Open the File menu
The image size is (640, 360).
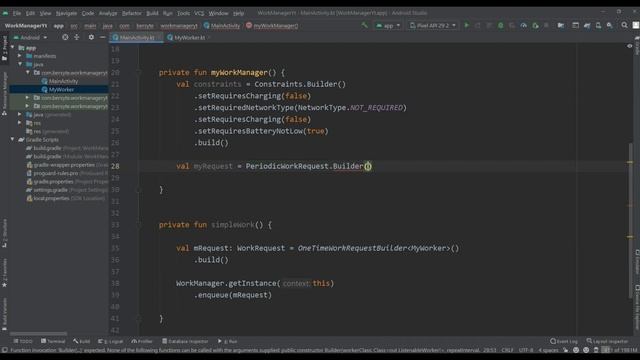click(x=17, y=13)
